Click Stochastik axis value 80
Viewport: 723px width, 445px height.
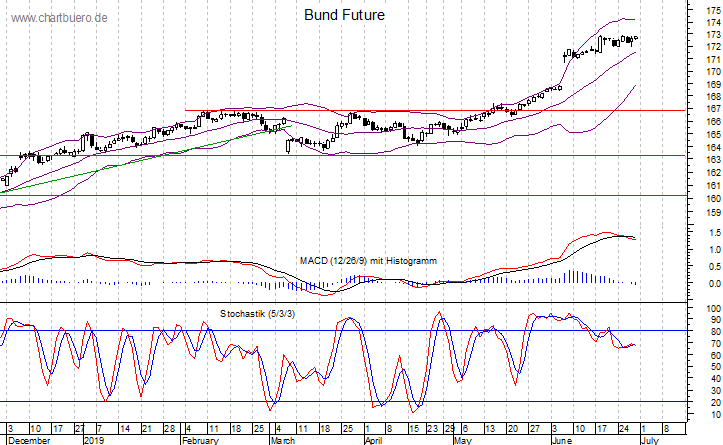pyautogui.click(x=716, y=332)
